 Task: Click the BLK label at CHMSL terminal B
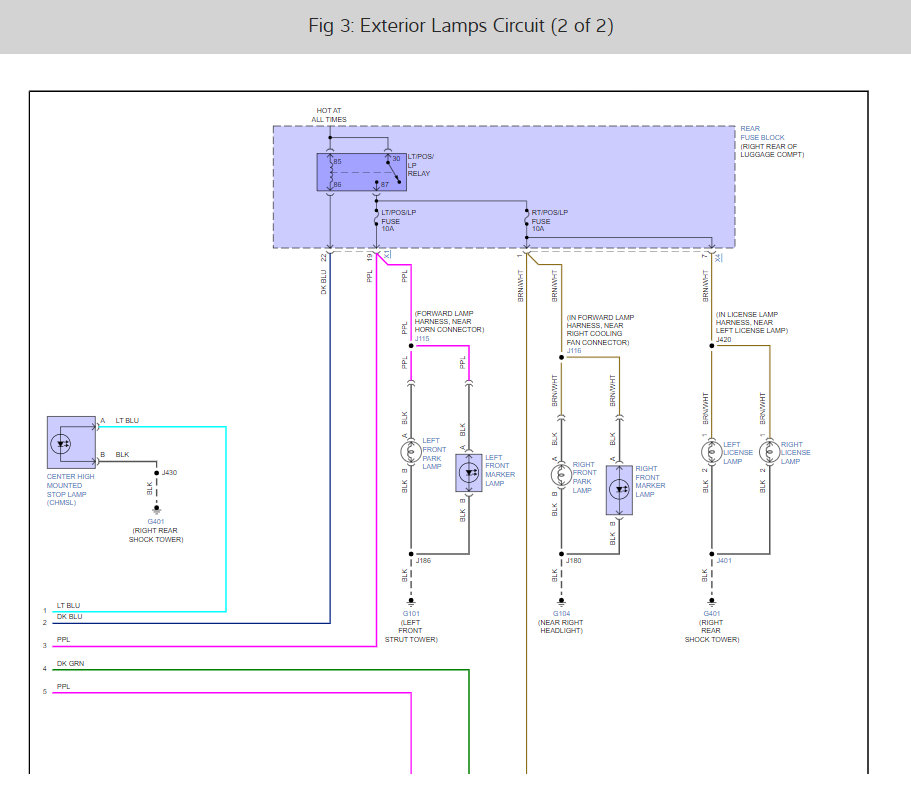[122, 455]
